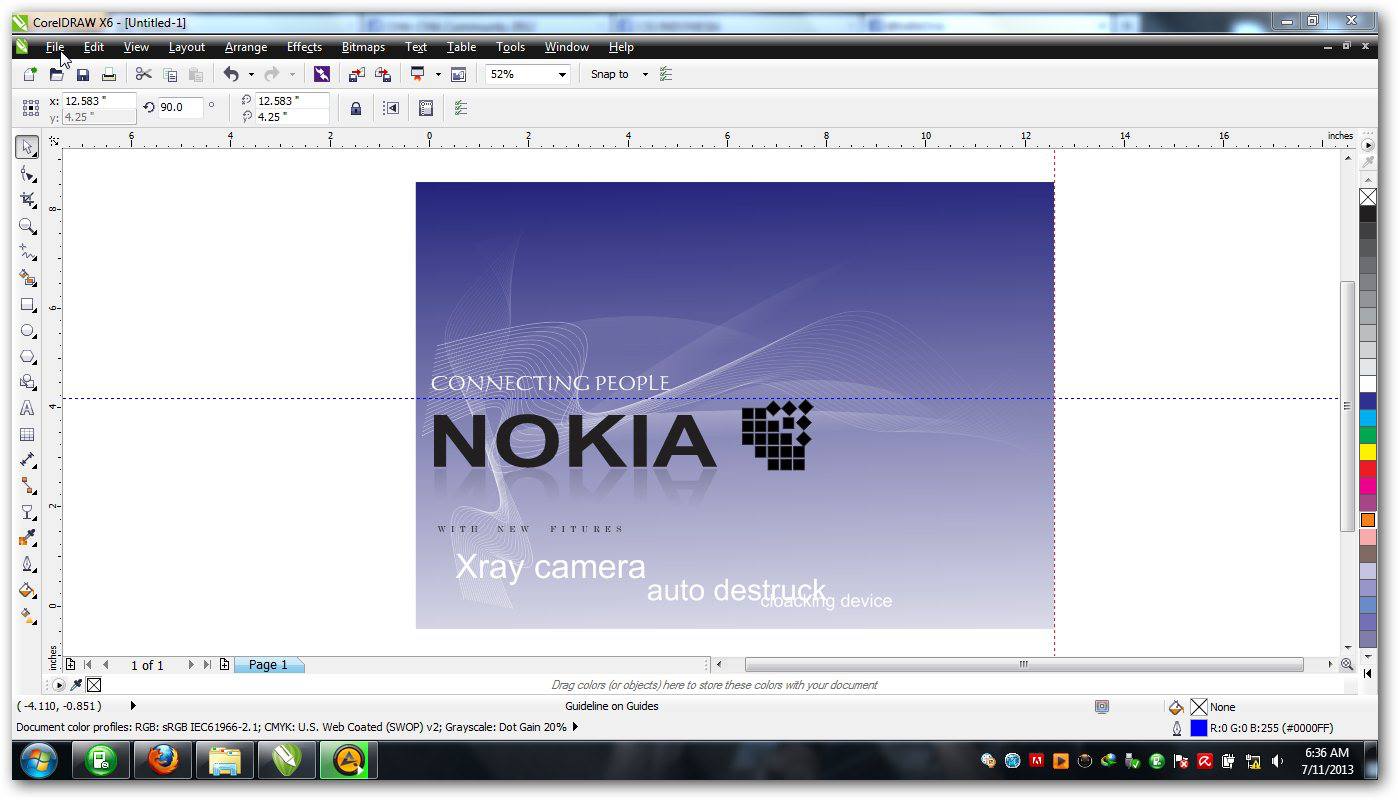Toggle color proofing in the status bar

click(1102, 706)
